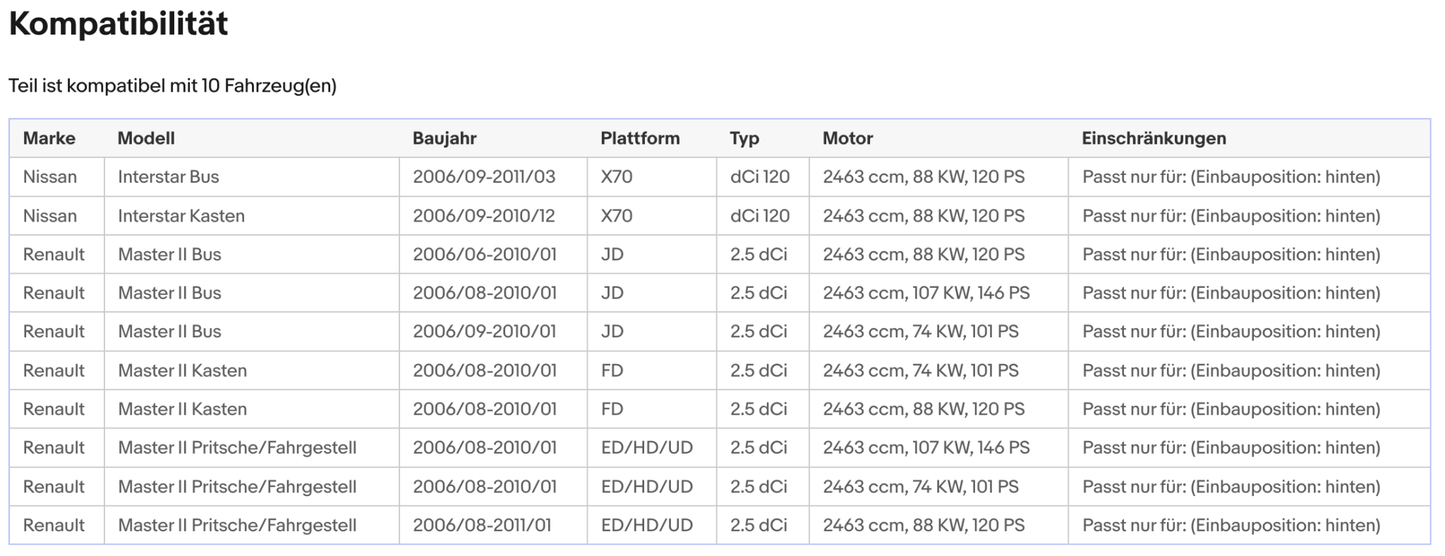Click the Interstar Bus model cell
1445x556 pixels.
pyautogui.click(x=168, y=177)
